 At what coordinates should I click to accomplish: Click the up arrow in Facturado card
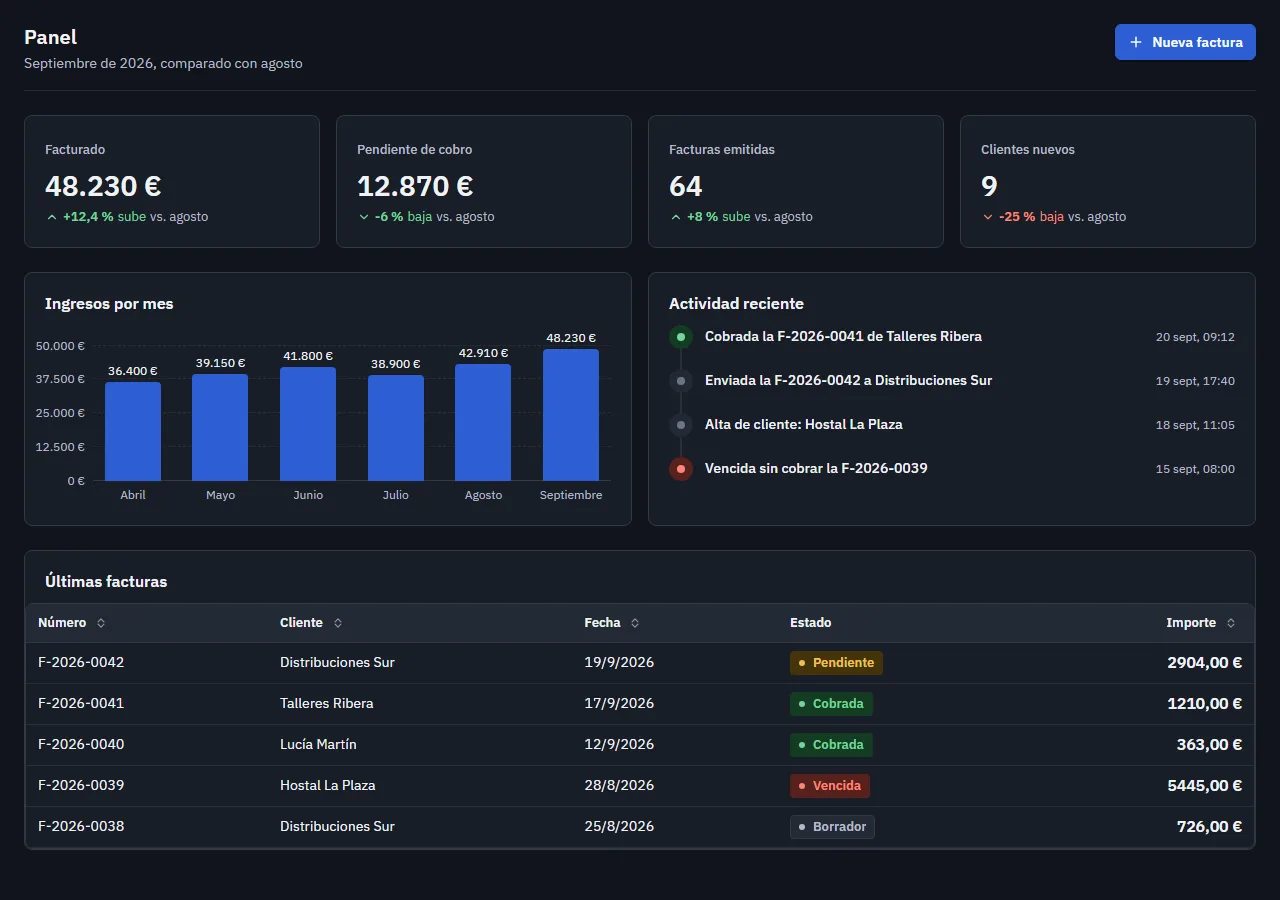(x=52, y=217)
